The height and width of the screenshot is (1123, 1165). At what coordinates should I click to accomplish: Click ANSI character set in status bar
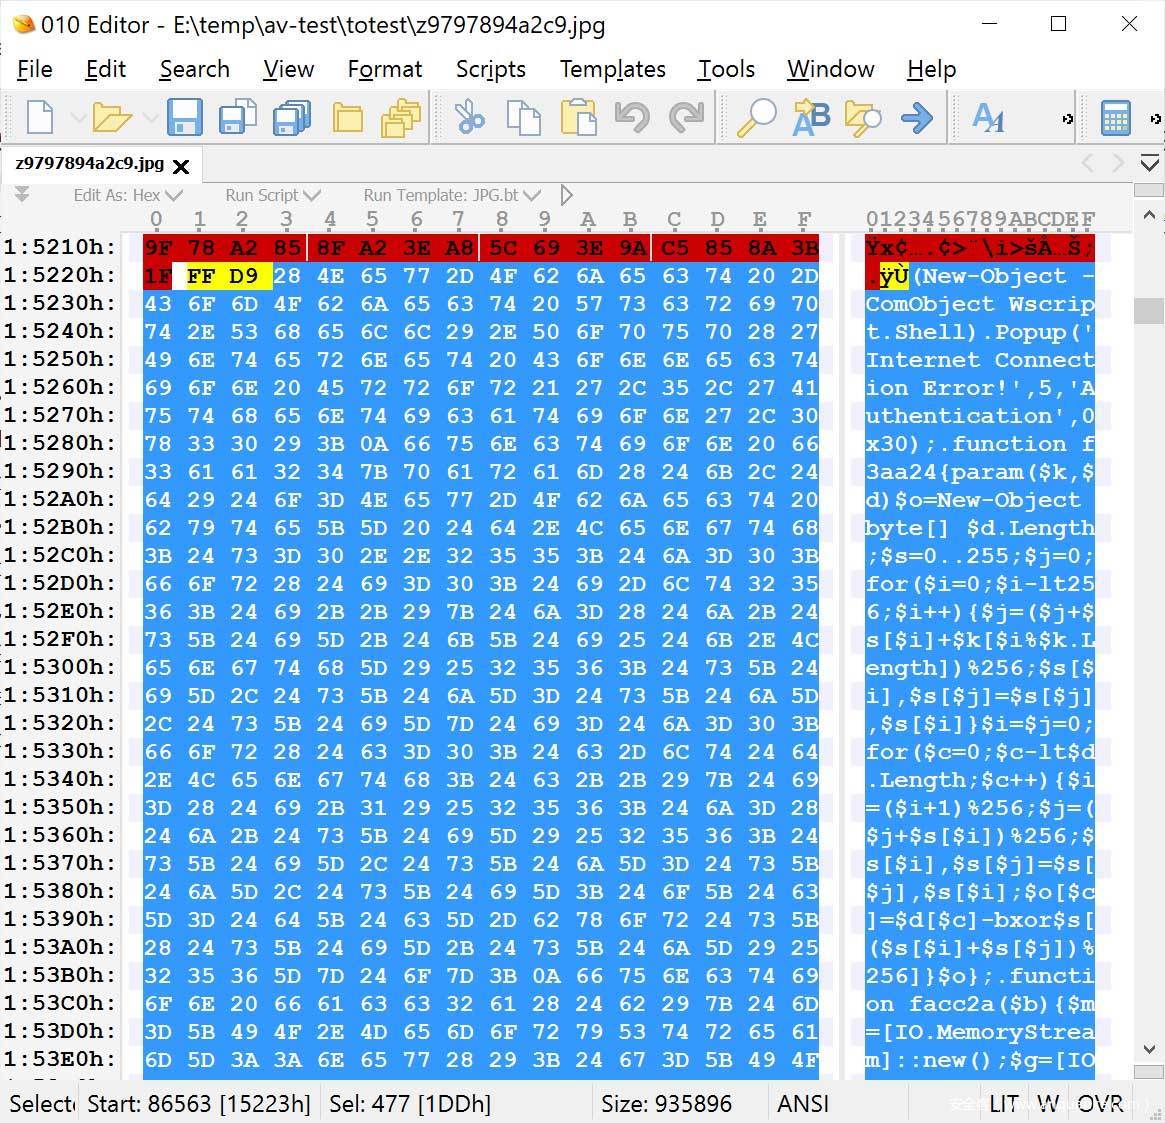point(803,1103)
